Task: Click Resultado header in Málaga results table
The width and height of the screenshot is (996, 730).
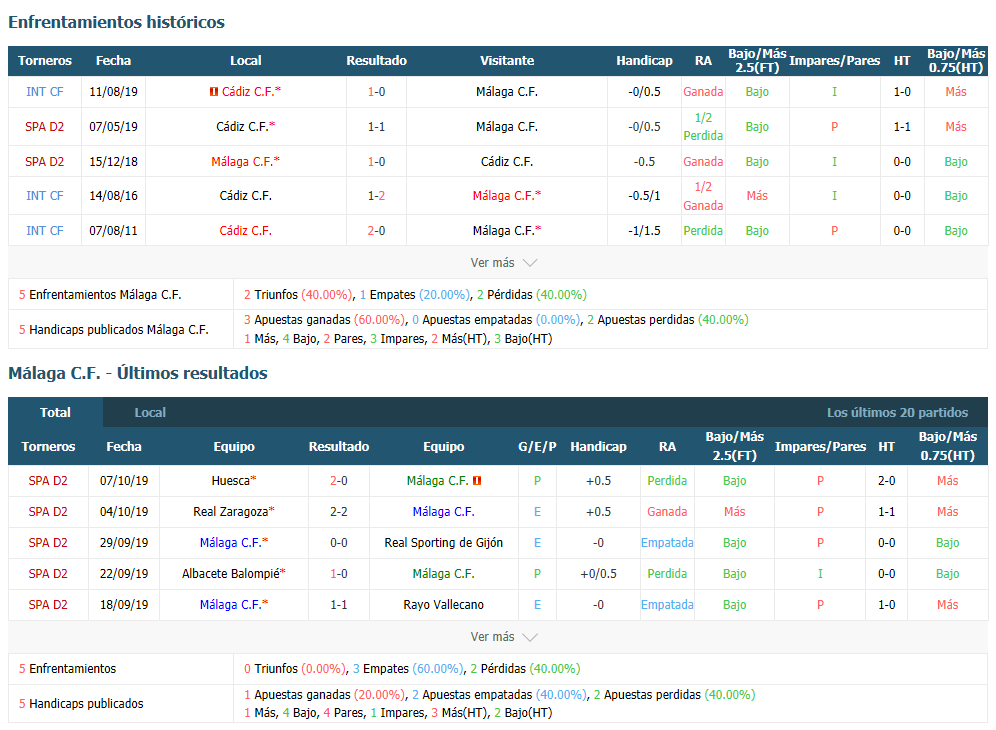Action: tap(339, 447)
